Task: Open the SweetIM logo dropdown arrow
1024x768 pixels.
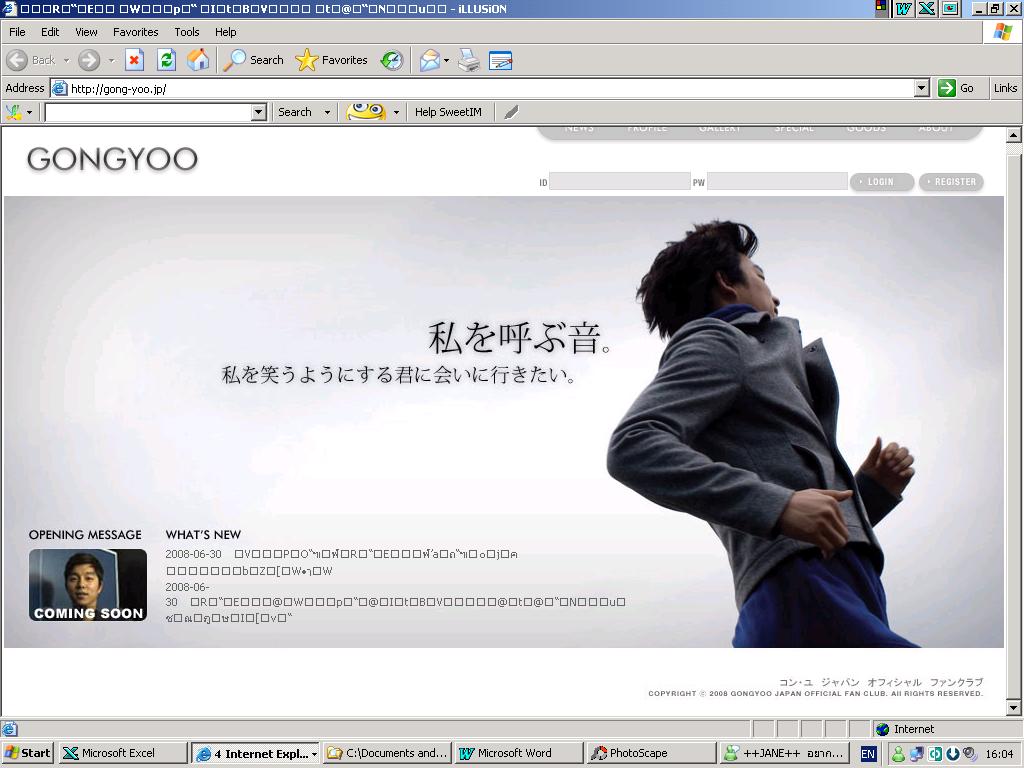Action: pyautogui.click(x=29, y=112)
